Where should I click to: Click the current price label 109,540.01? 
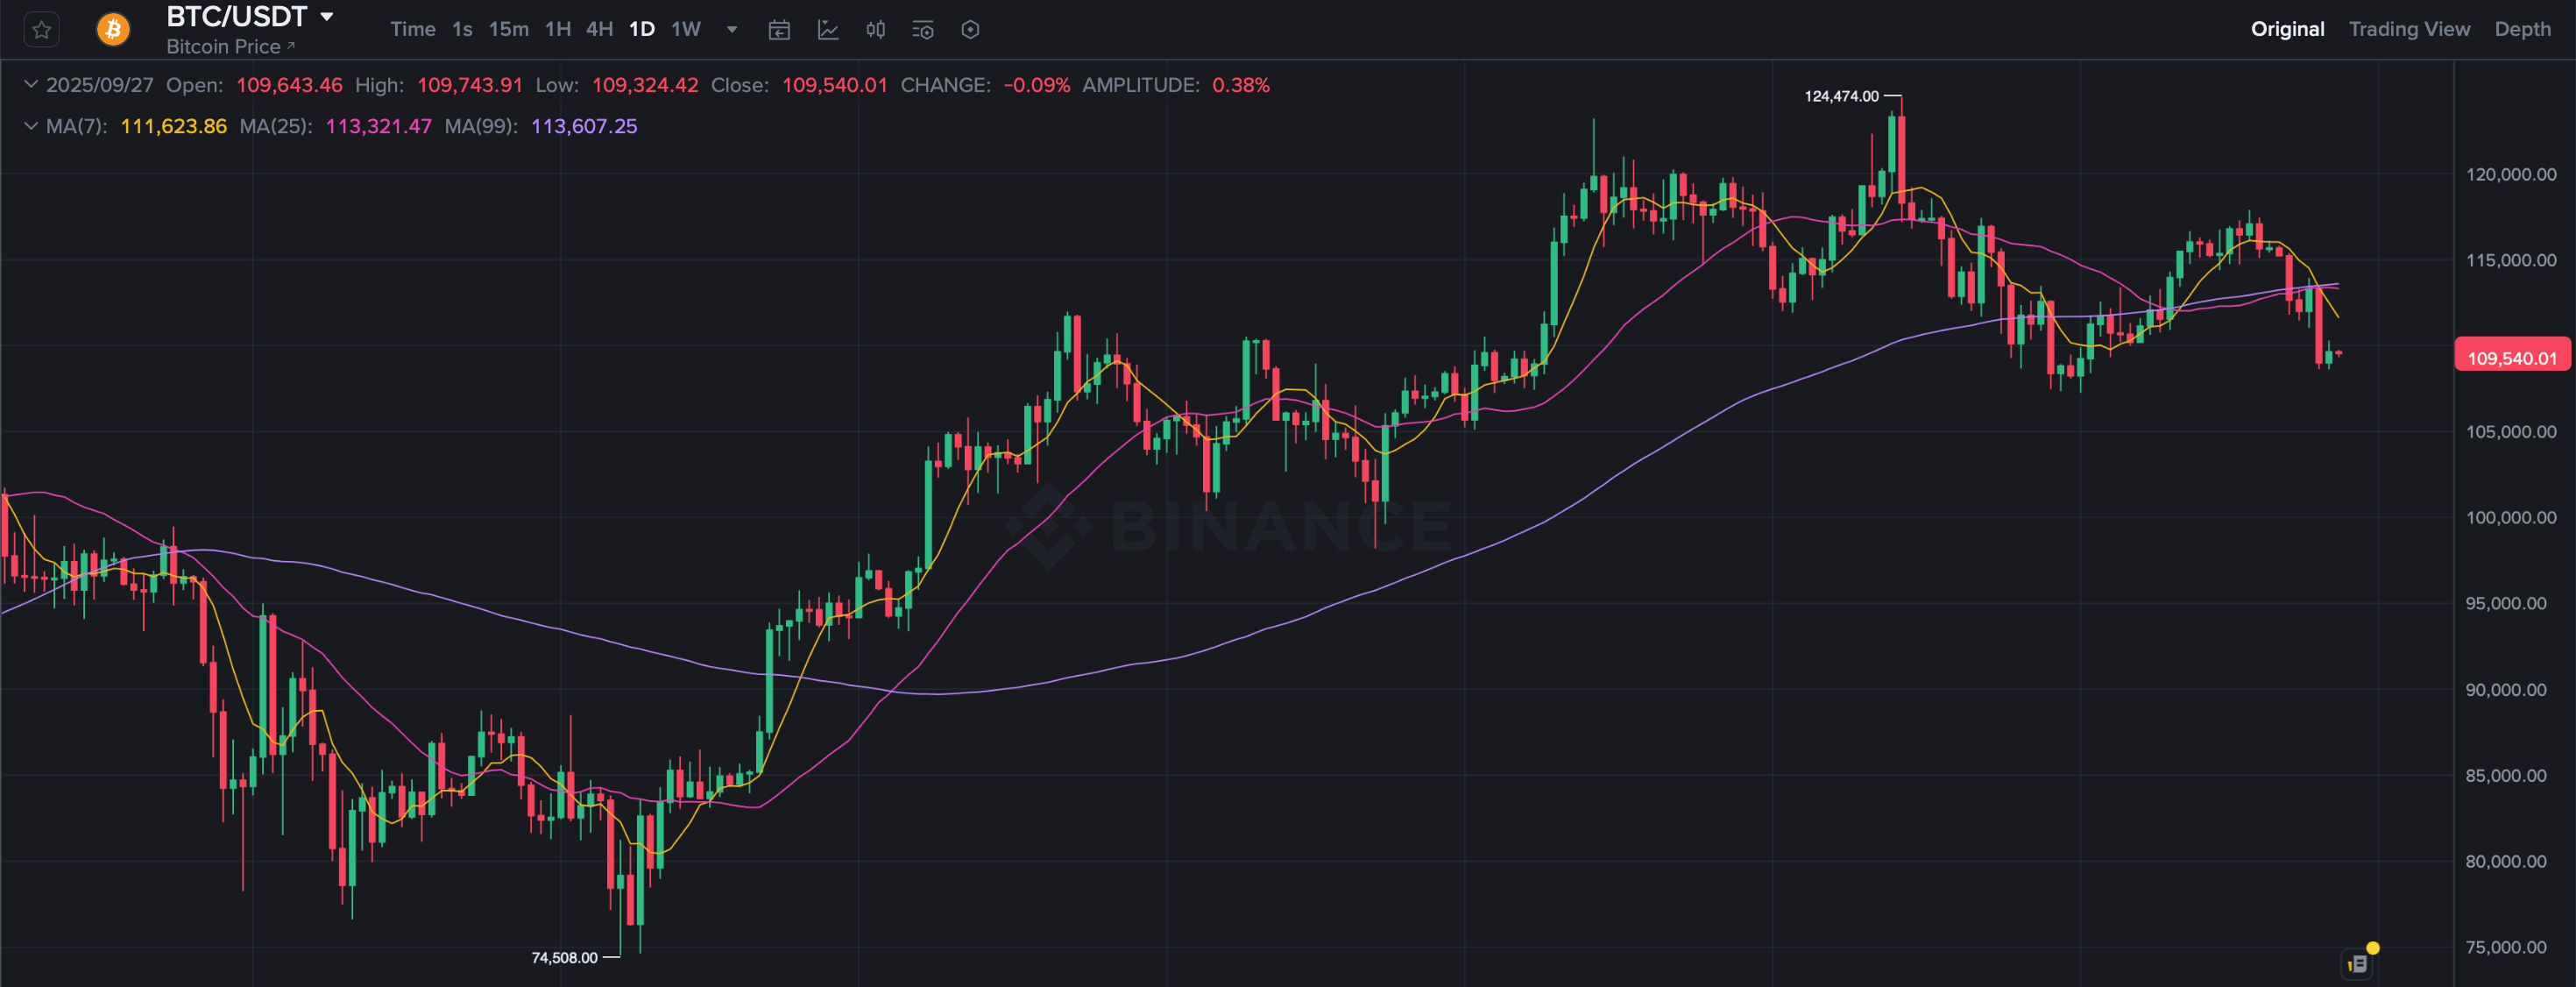[2511, 358]
